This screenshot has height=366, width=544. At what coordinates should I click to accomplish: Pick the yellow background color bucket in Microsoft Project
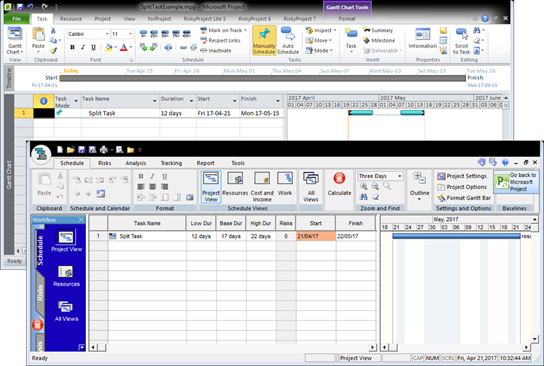[x=109, y=47]
